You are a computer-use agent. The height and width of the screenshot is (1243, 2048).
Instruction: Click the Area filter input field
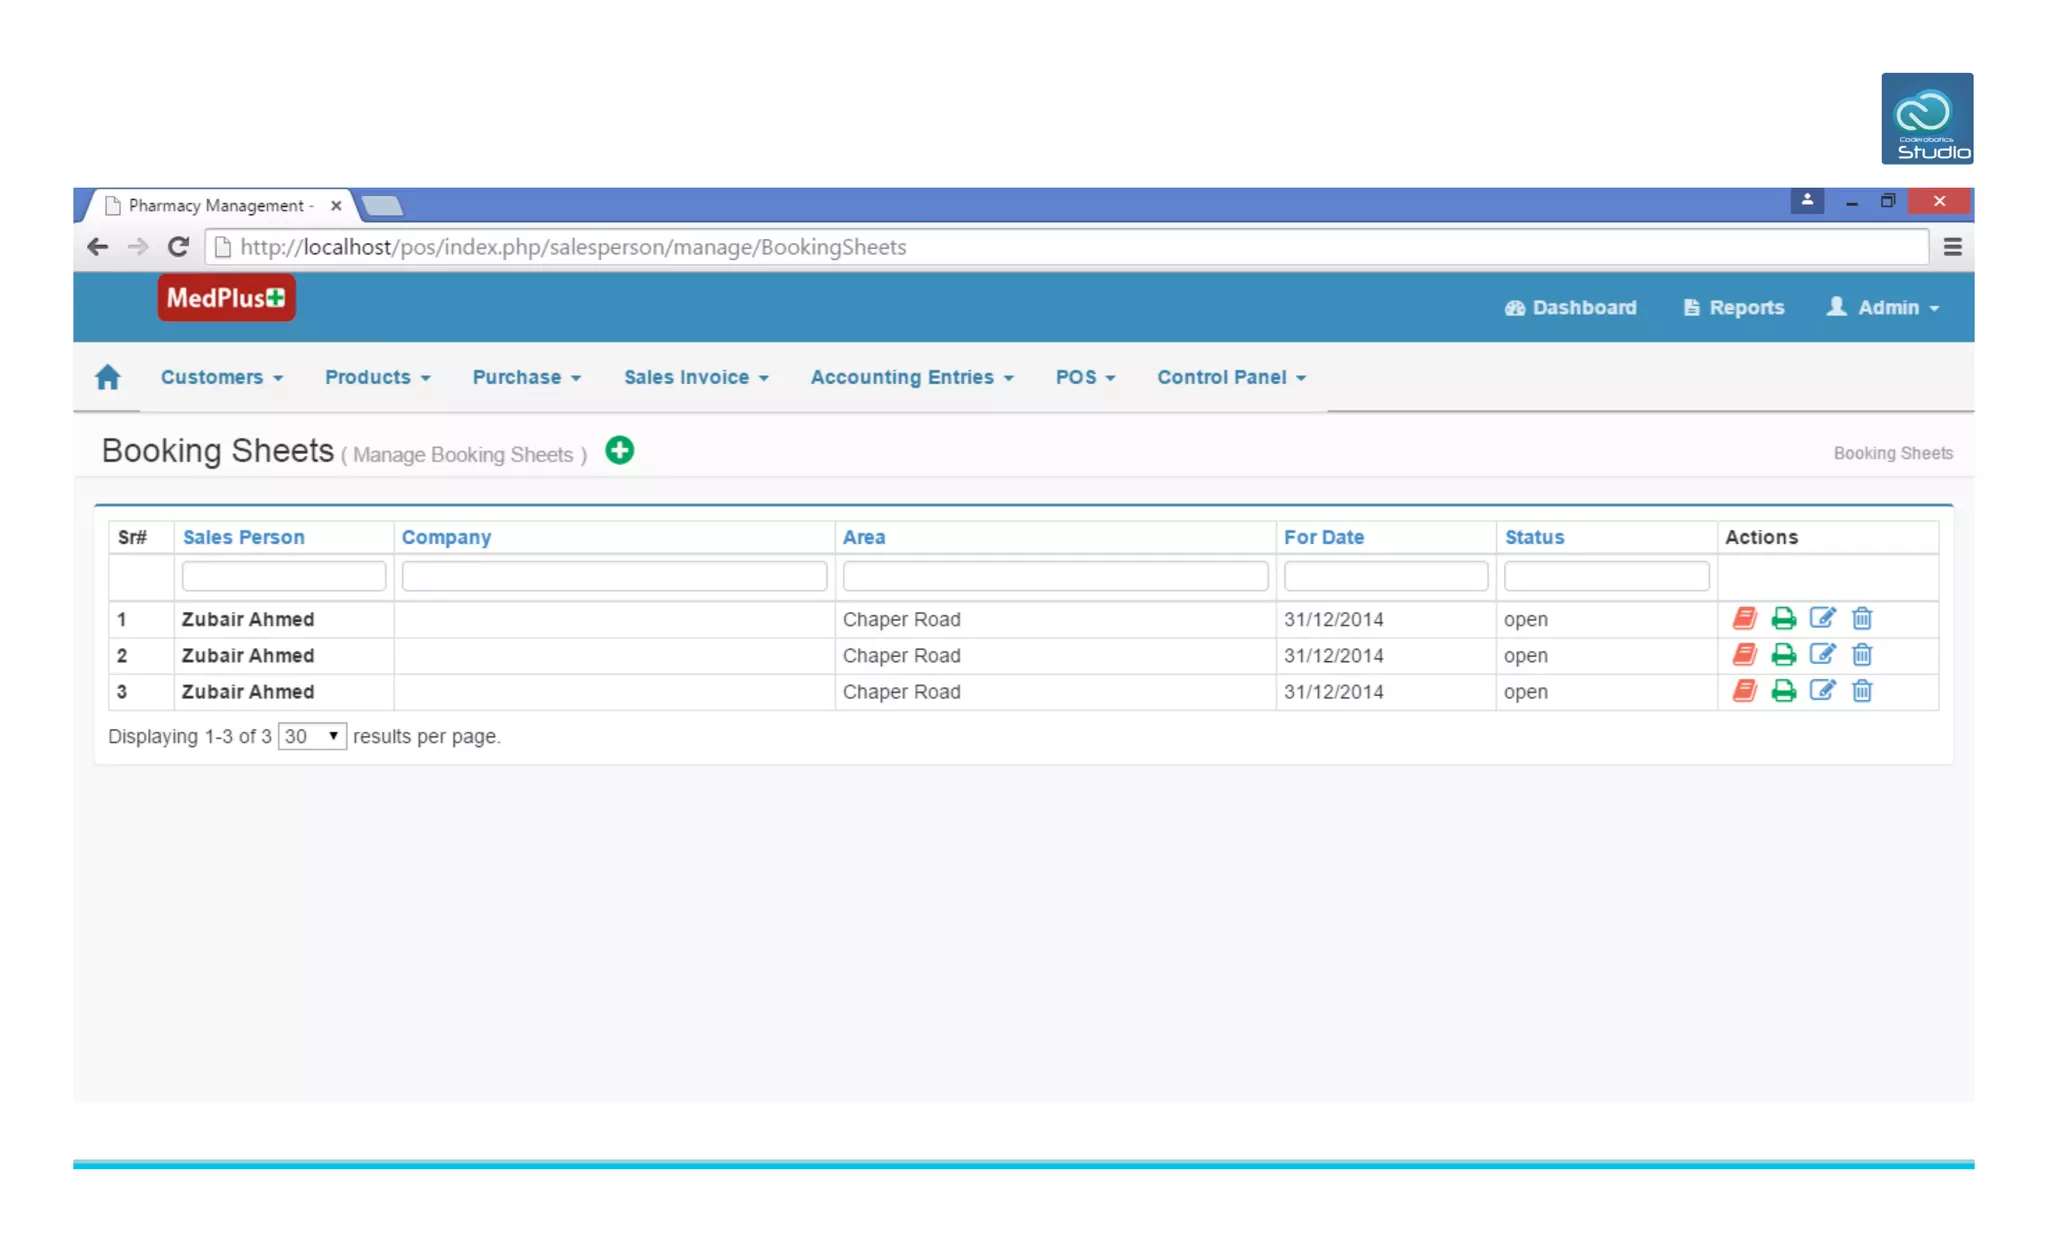(1055, 576)
